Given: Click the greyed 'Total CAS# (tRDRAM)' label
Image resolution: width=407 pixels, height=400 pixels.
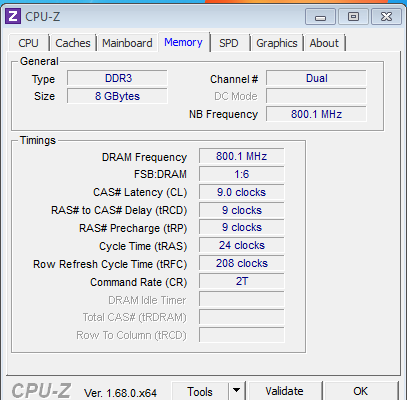Looking at the screenshot, I should click(134, 318).
